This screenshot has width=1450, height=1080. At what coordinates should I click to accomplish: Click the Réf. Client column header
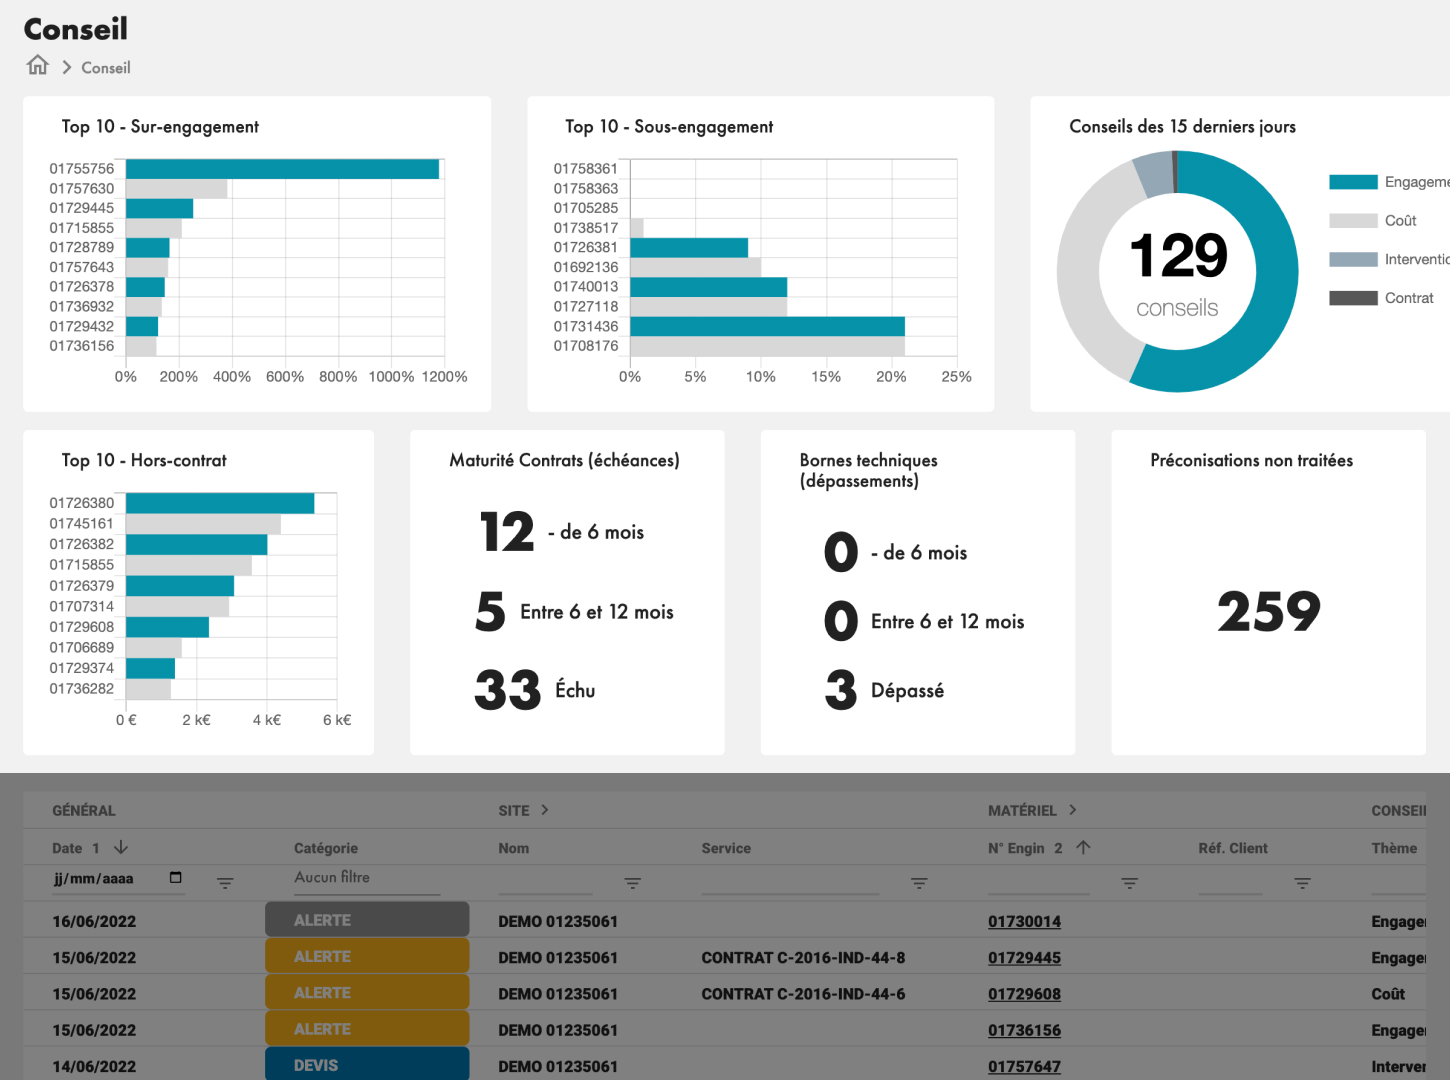(x=1233, y=848)
